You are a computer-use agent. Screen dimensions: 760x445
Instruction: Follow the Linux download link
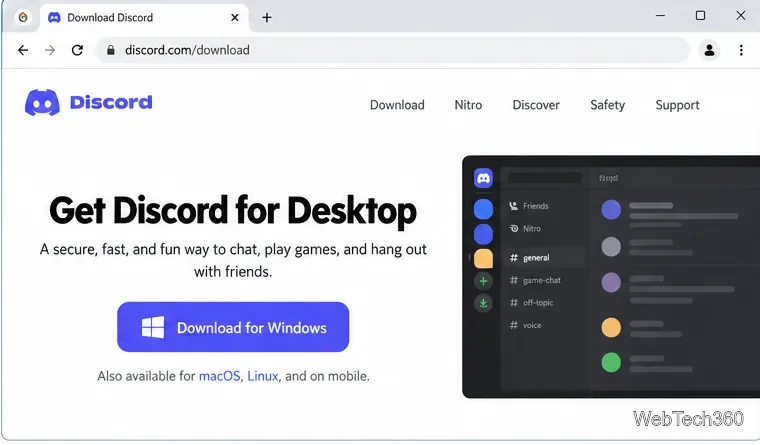click(x=263, y=376)
